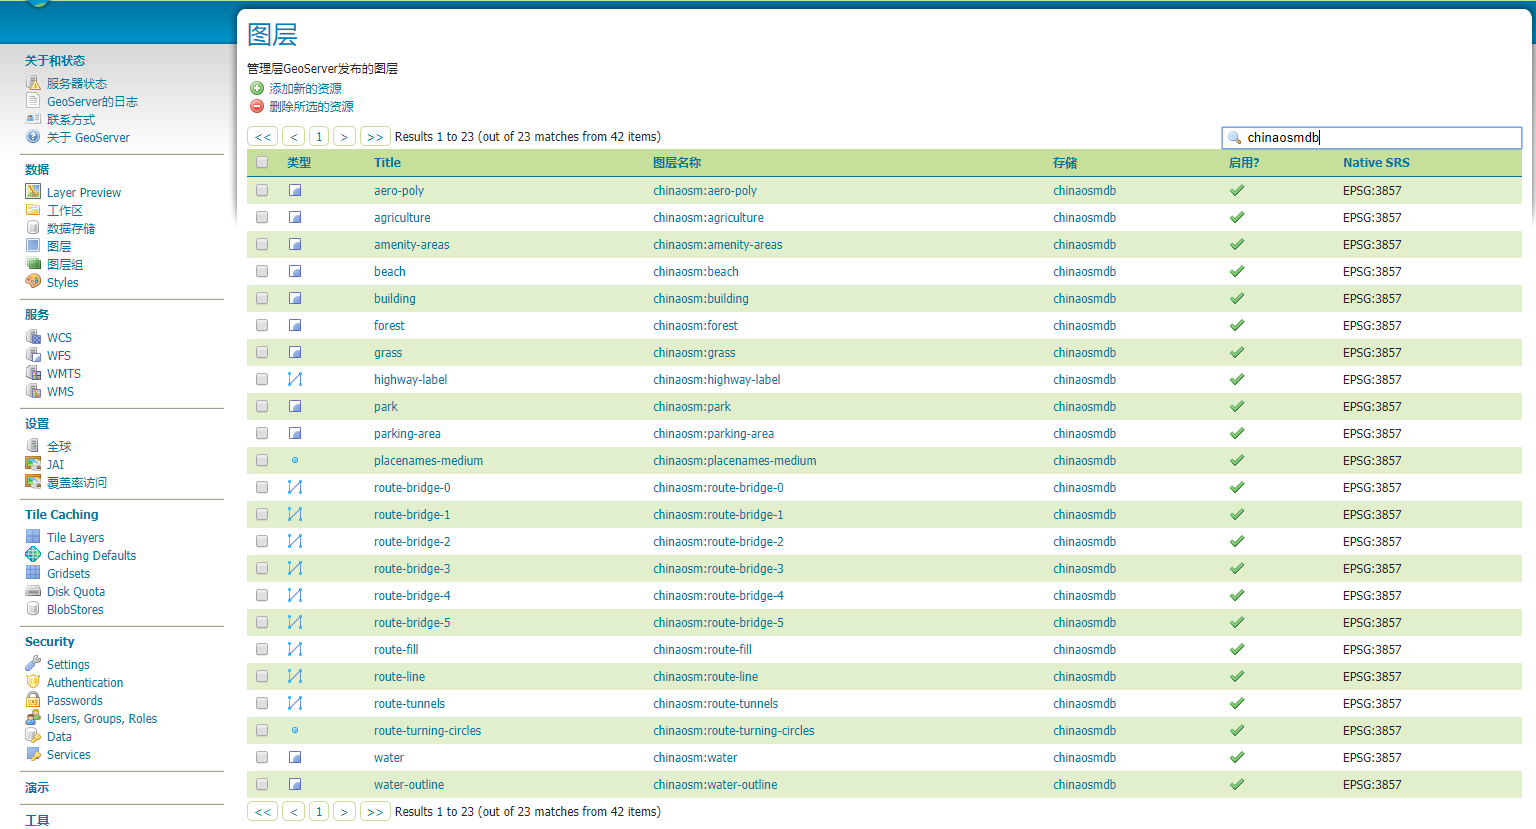Viewport: 1536px width, 829px height.
Task: Open route-bridge-5 layer title link
Action: [x=412, y=622]
